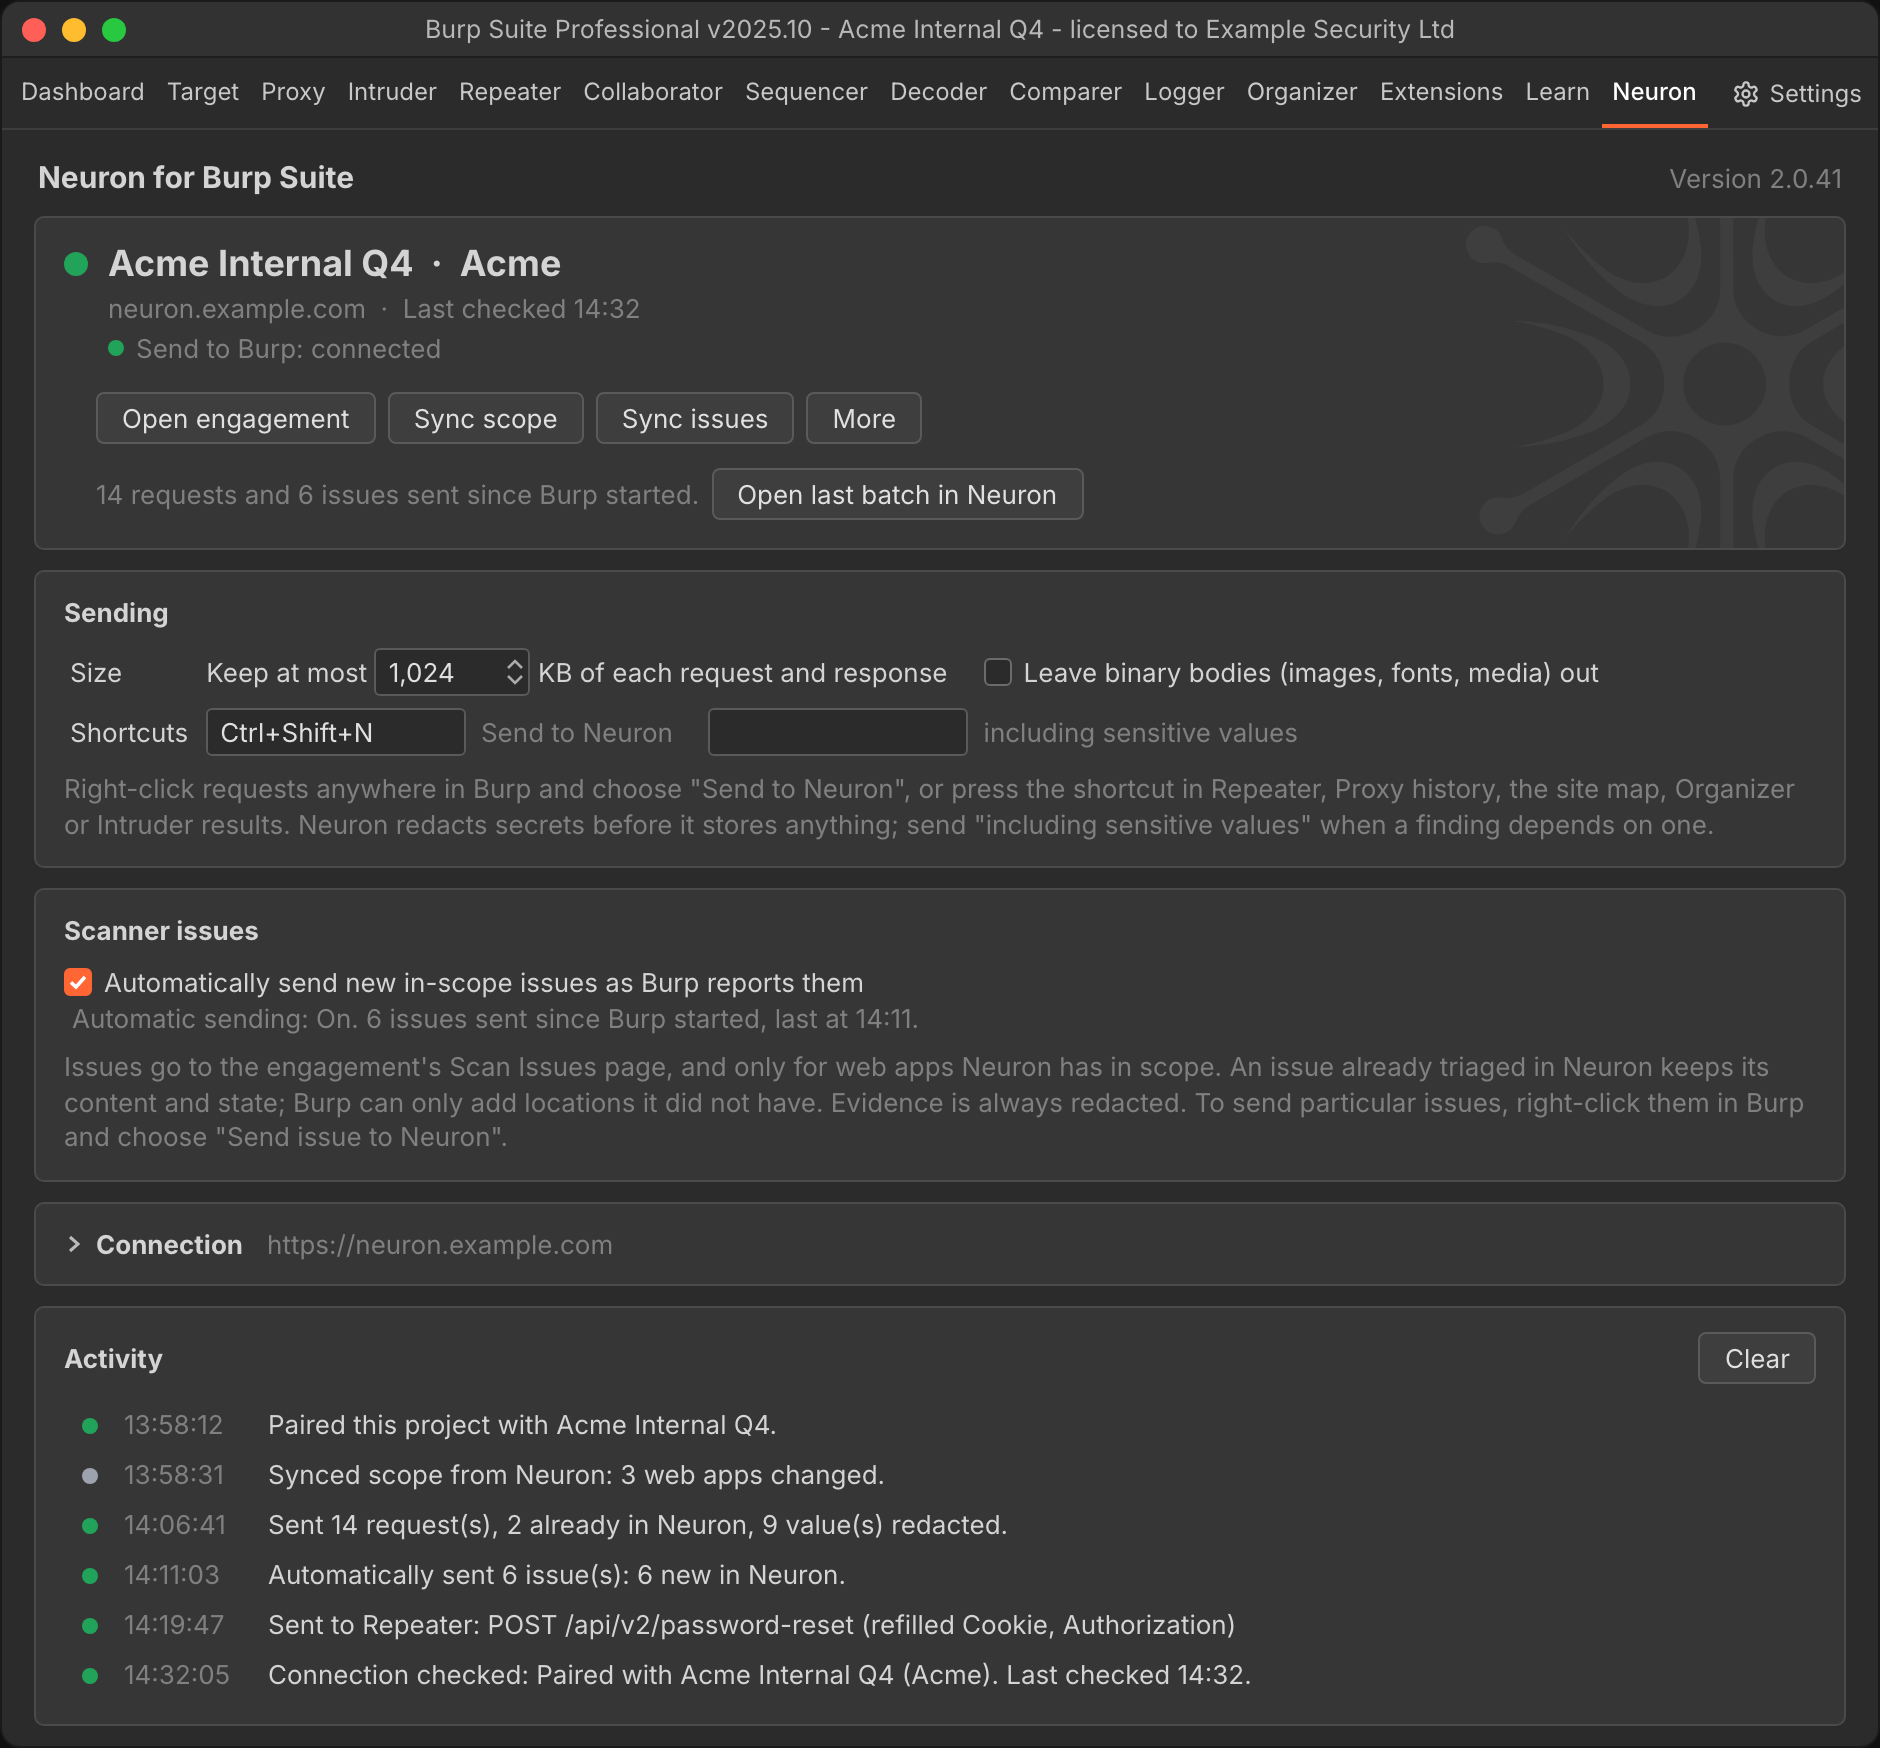Click the Keep at most 1,024 KB field
The height and width of the screenshot is (1748, 1880).
point(452,672)
